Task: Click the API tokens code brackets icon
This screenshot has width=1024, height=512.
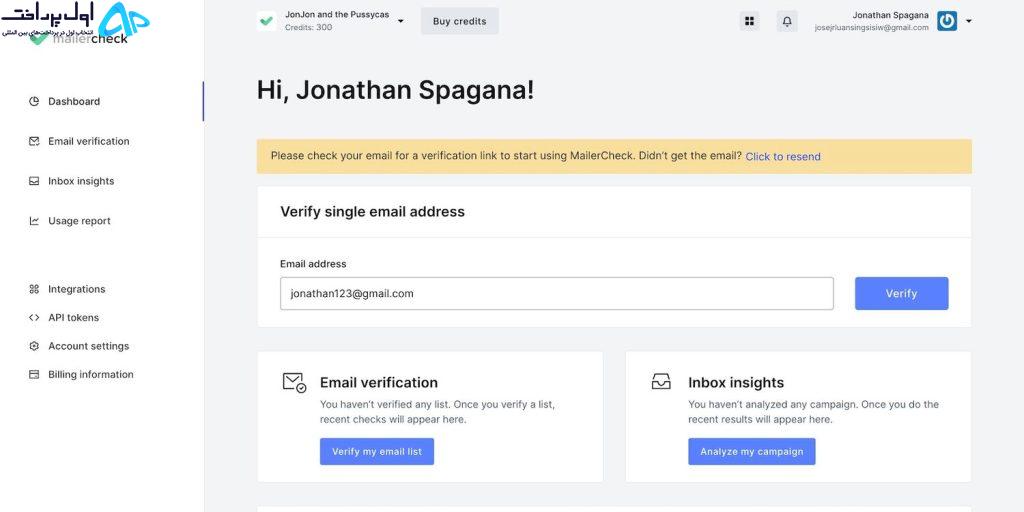Action: click(34, 317)
